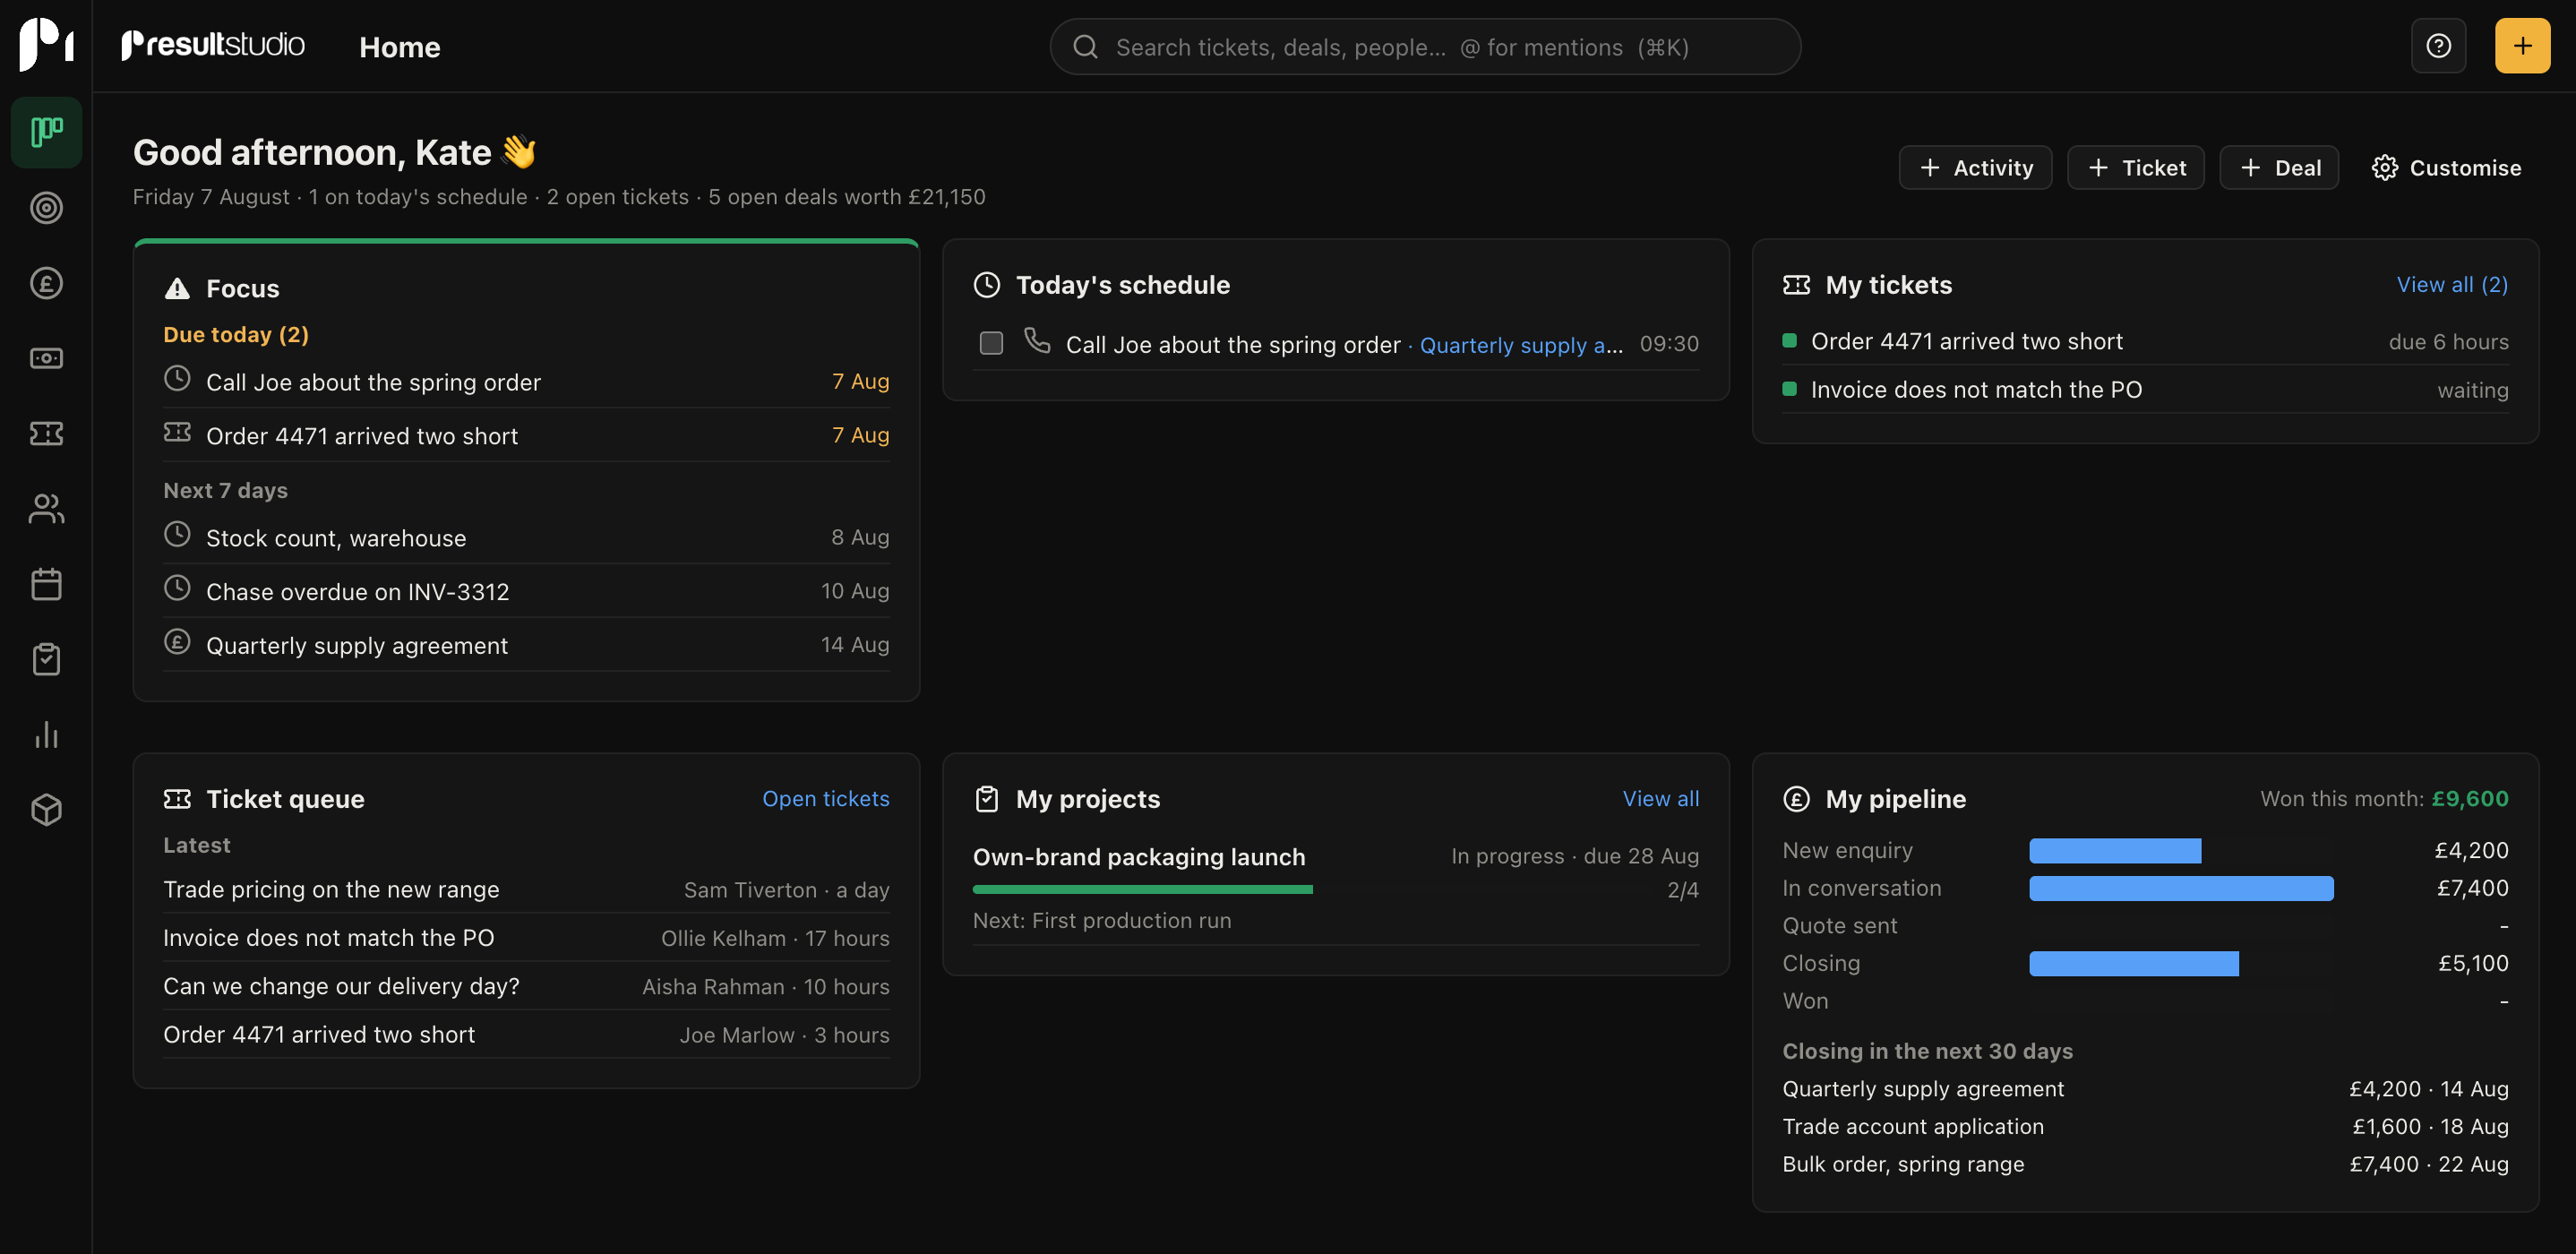The height and width of the screenshot is (1254, 2576).
Task: Open the target goals sidebar icon
Action: [46, 208]
